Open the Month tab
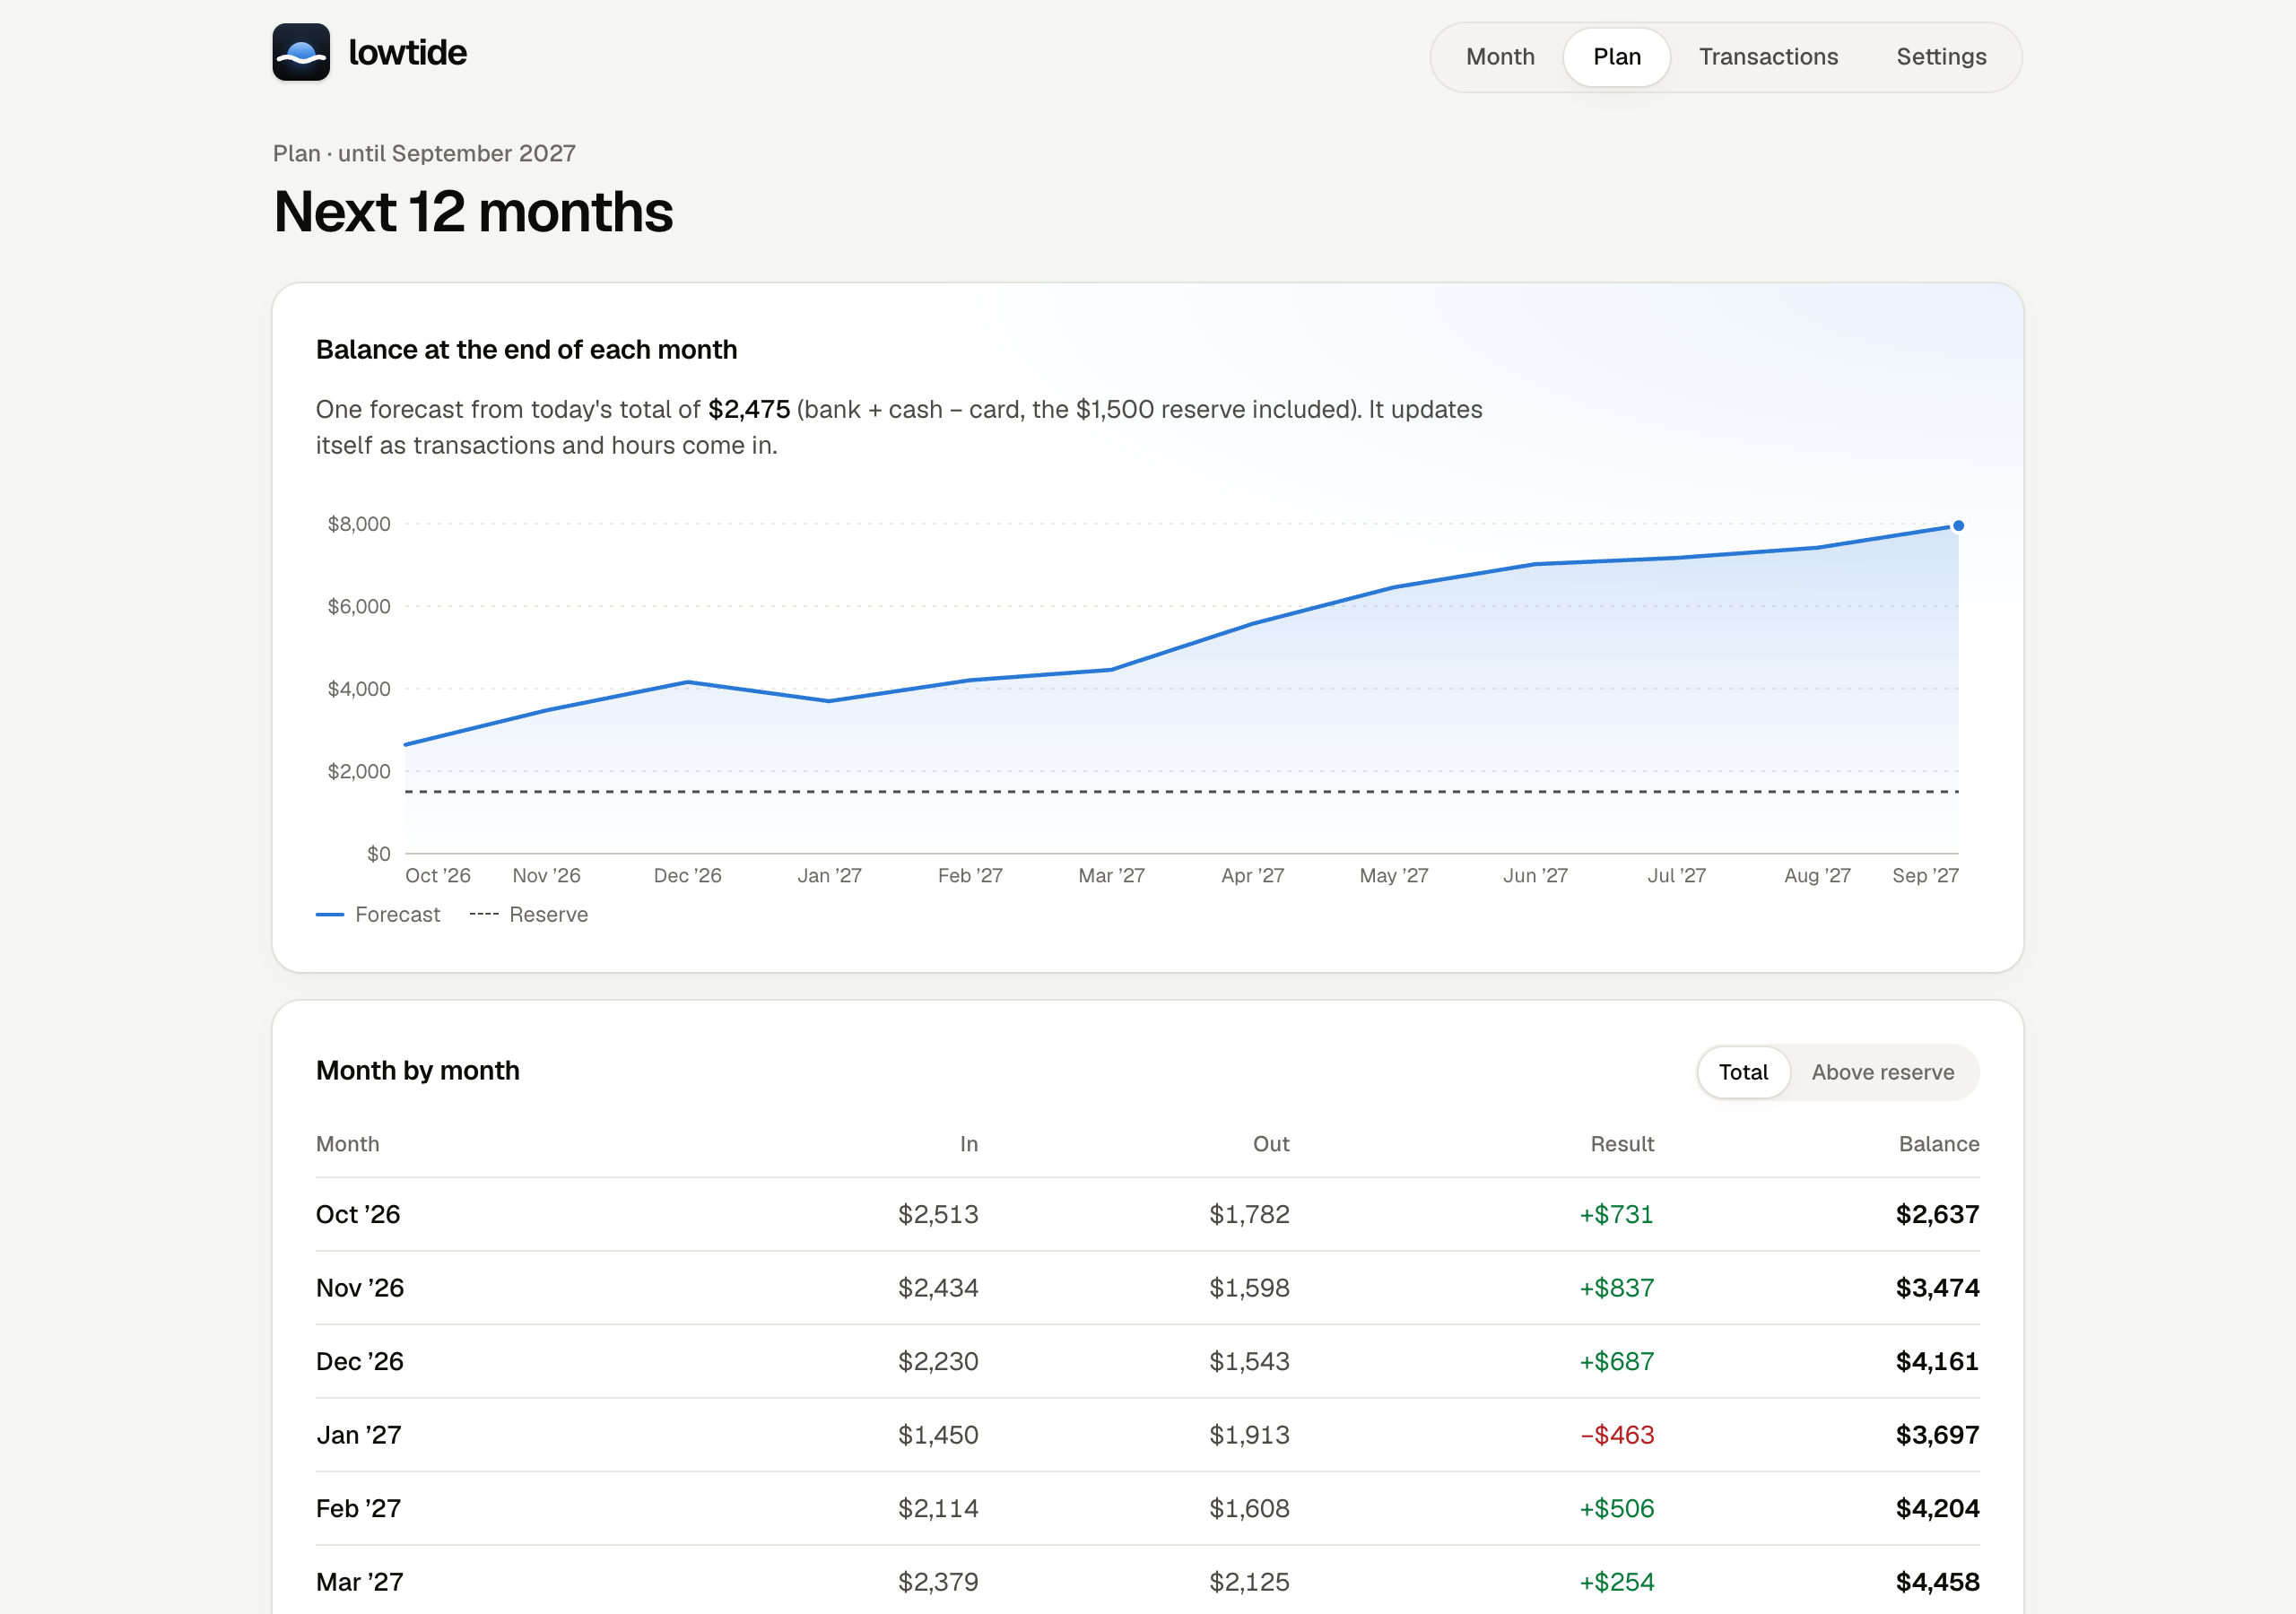 [1500, 57]
